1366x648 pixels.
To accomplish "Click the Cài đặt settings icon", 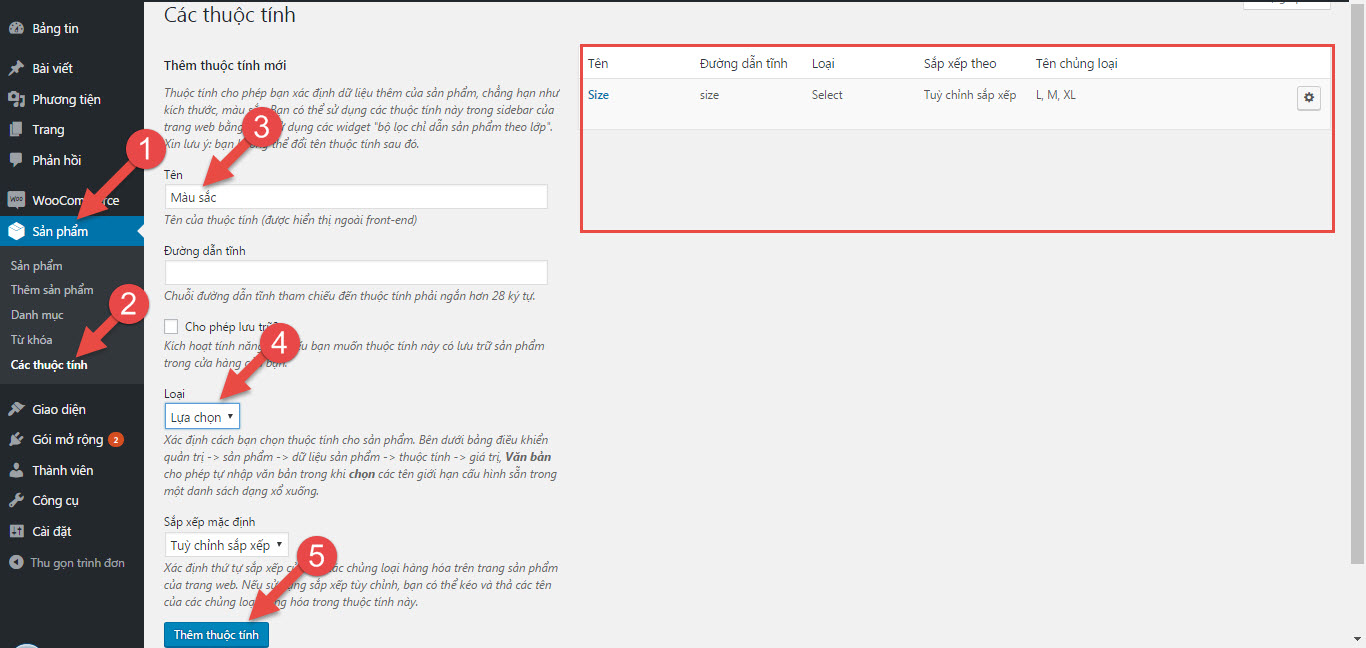I will click(x=16, y=531).
